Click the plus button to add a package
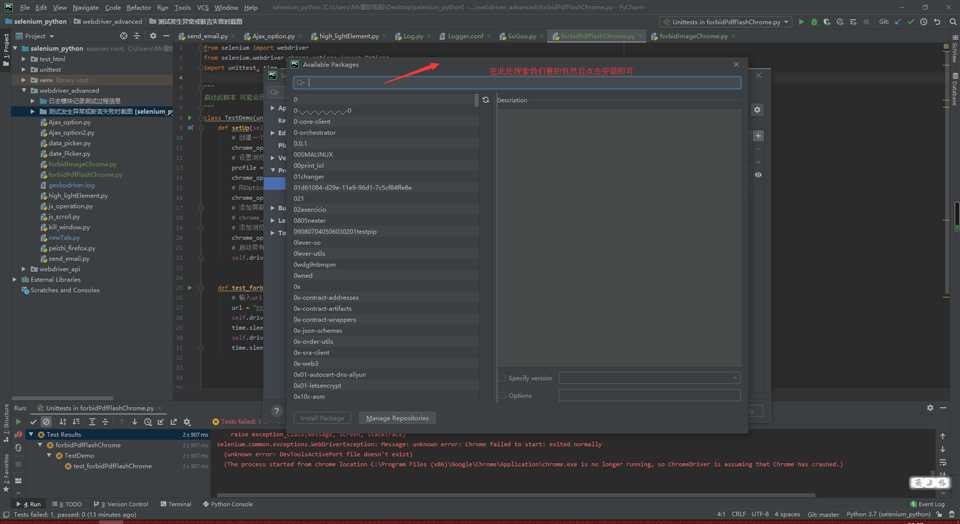 click(x=758, y=136)
